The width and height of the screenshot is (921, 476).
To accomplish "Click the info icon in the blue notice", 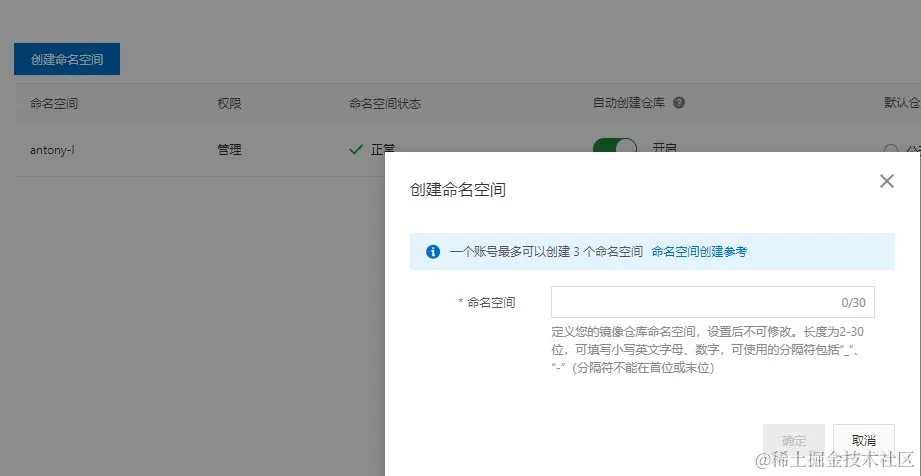I will click(x=433, y=252).
